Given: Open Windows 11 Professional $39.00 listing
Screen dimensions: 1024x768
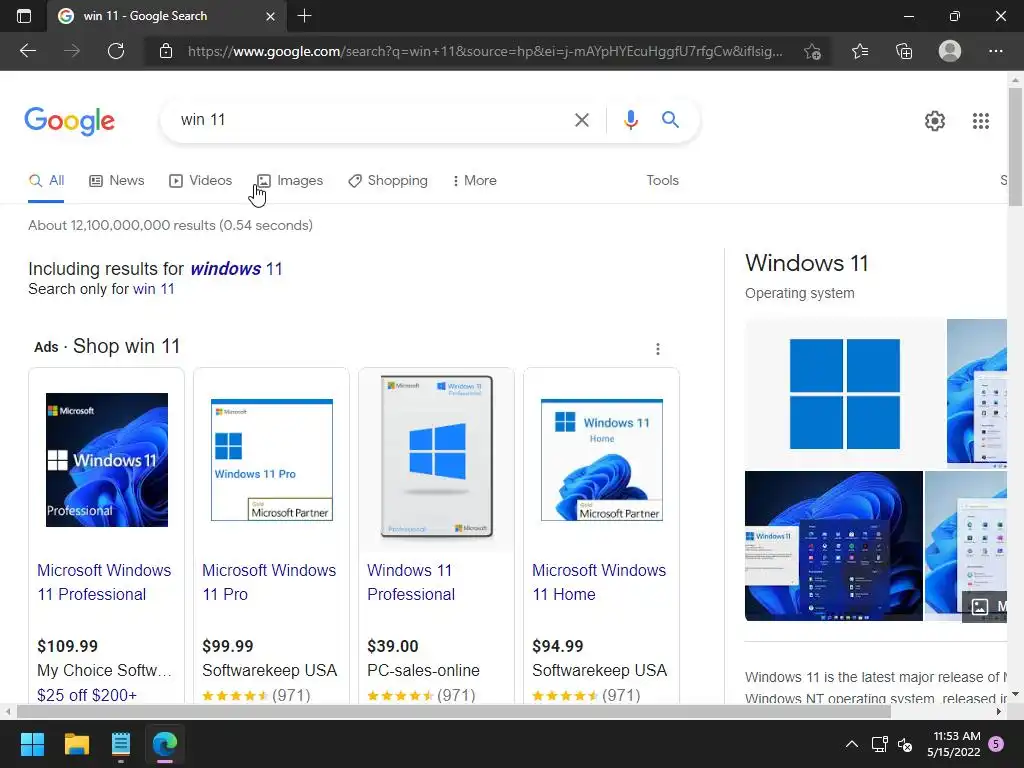Looking at the screenshot, I should [411, 582].
